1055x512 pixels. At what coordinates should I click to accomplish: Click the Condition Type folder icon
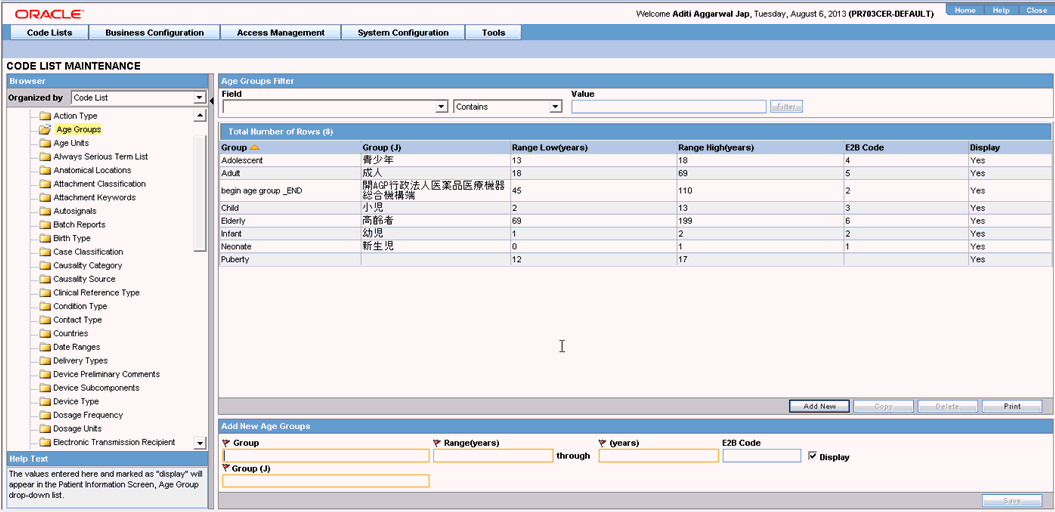coord(45,306)
